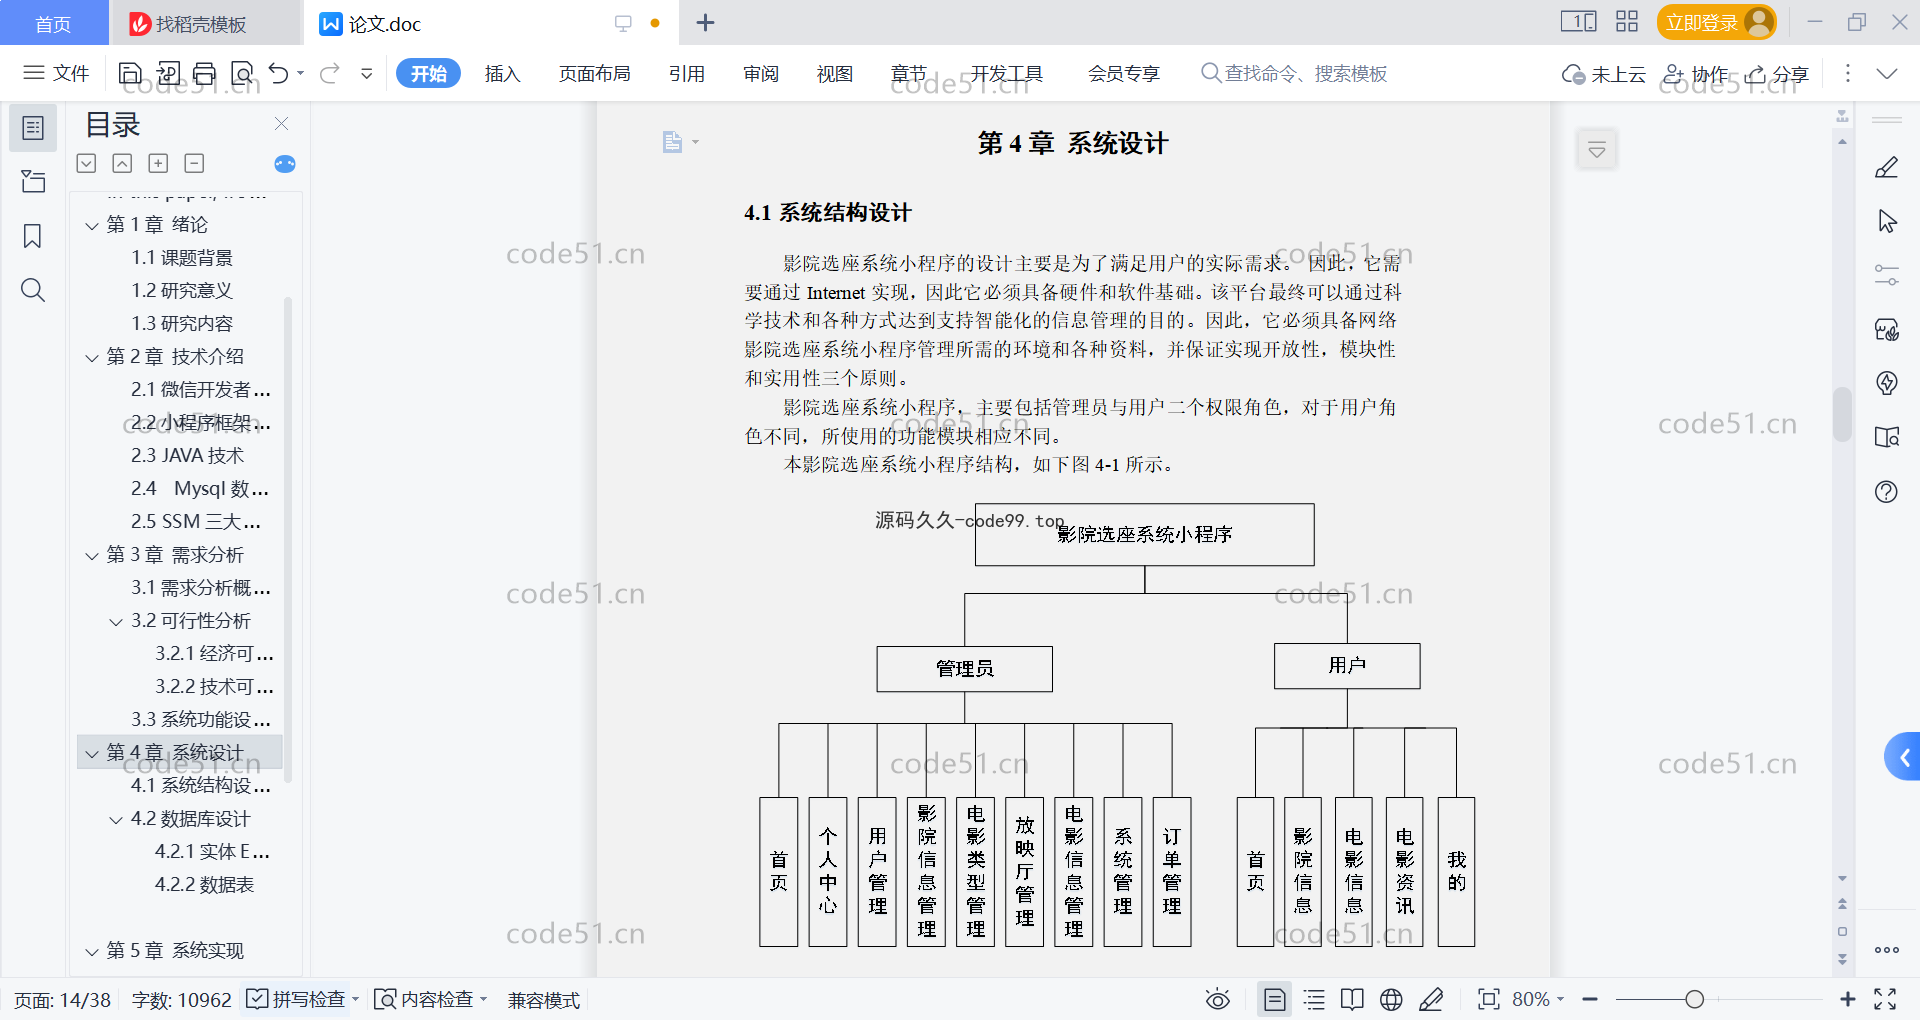Collapse 第 3 章 需求分析 tree node
This screenshot has height=1020, width=1920.
92,555
